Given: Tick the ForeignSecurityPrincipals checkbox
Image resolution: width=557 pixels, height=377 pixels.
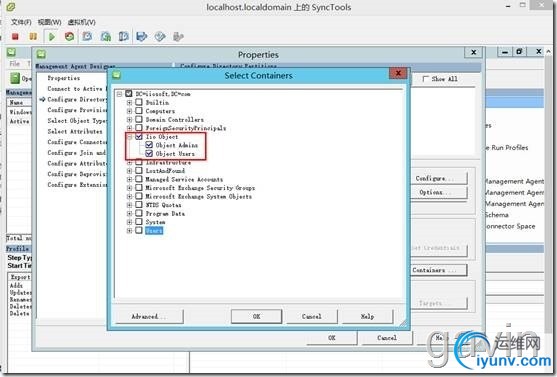Looking at the screenshot, I should [139, 128].
